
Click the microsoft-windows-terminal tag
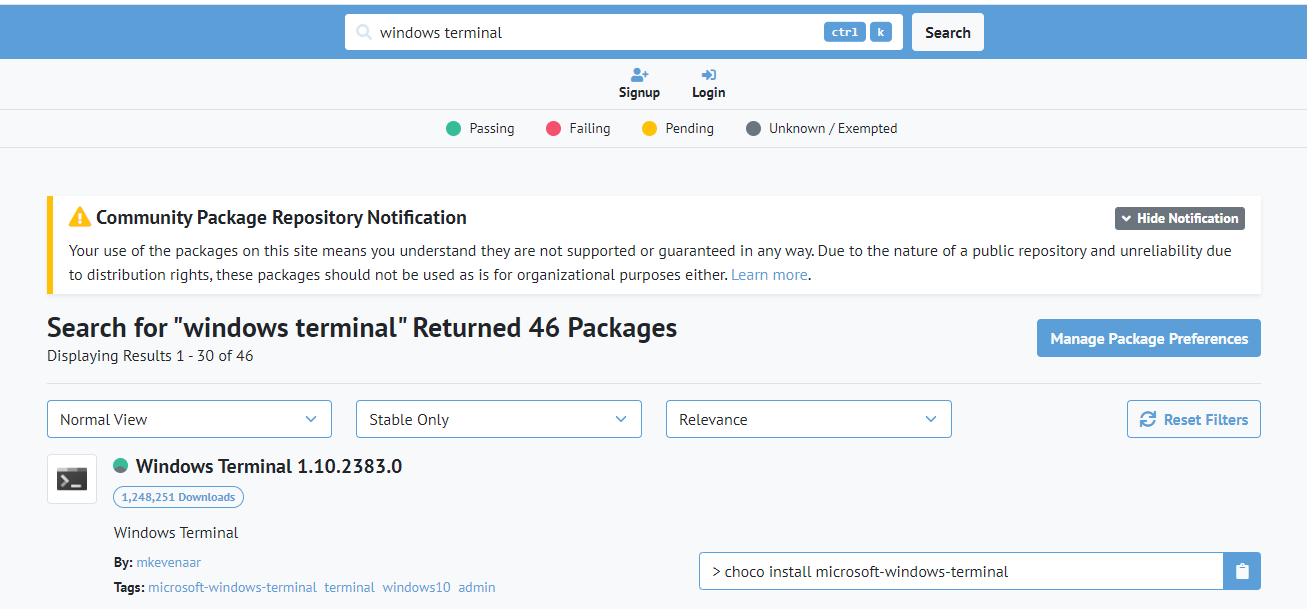coord(233,587)
